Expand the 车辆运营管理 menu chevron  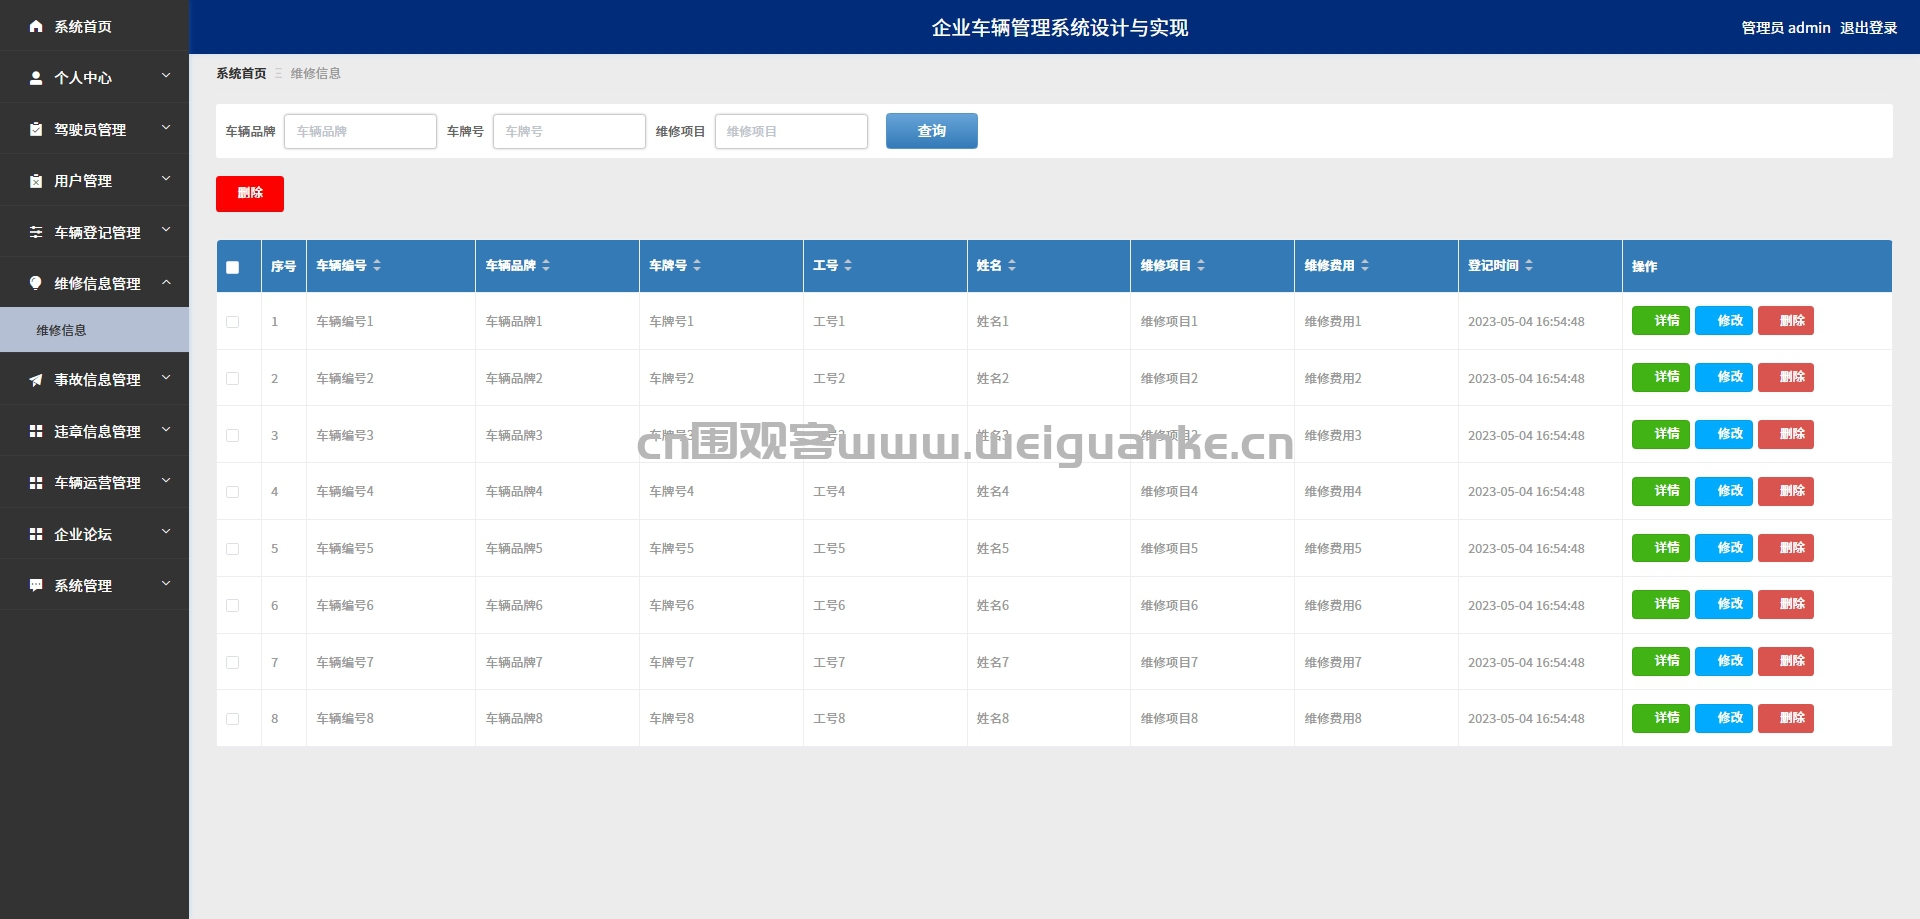[166, 481]
